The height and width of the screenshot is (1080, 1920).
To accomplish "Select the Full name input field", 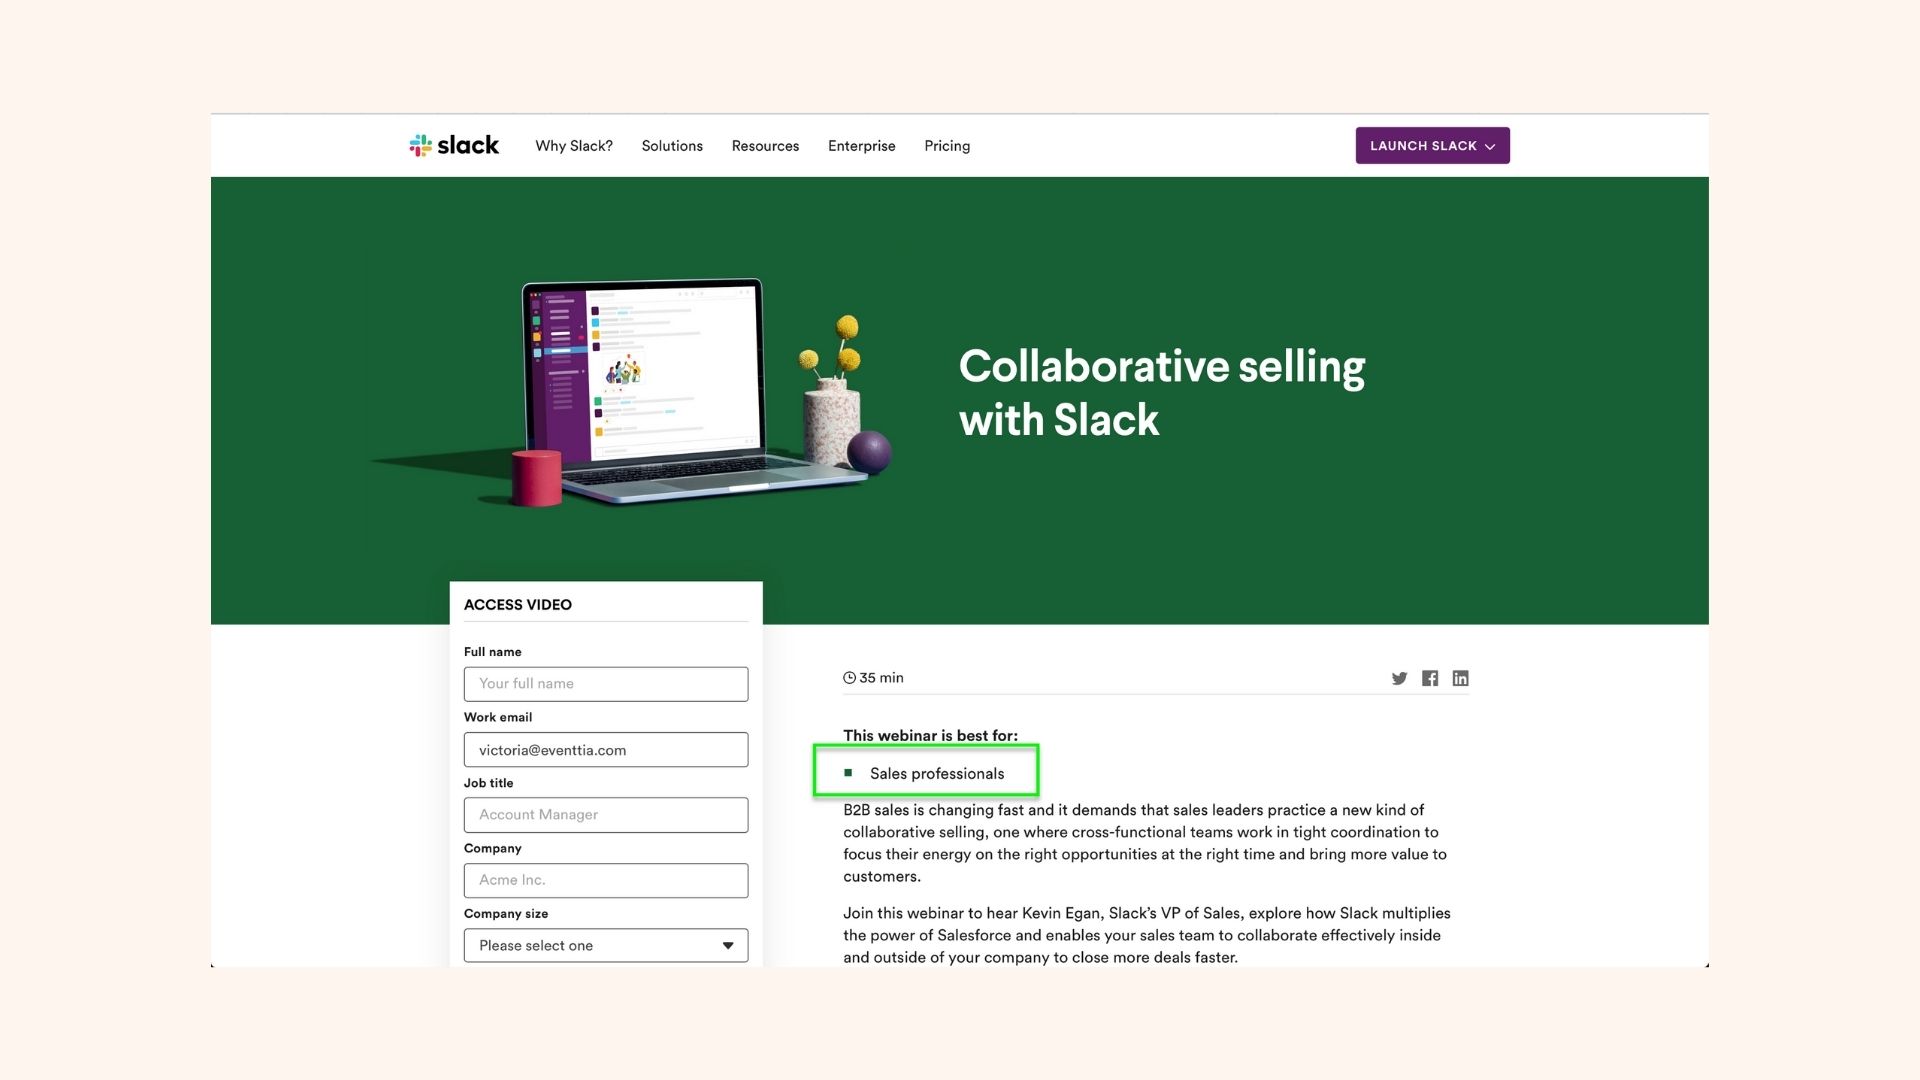I will (x=605, y=683).
